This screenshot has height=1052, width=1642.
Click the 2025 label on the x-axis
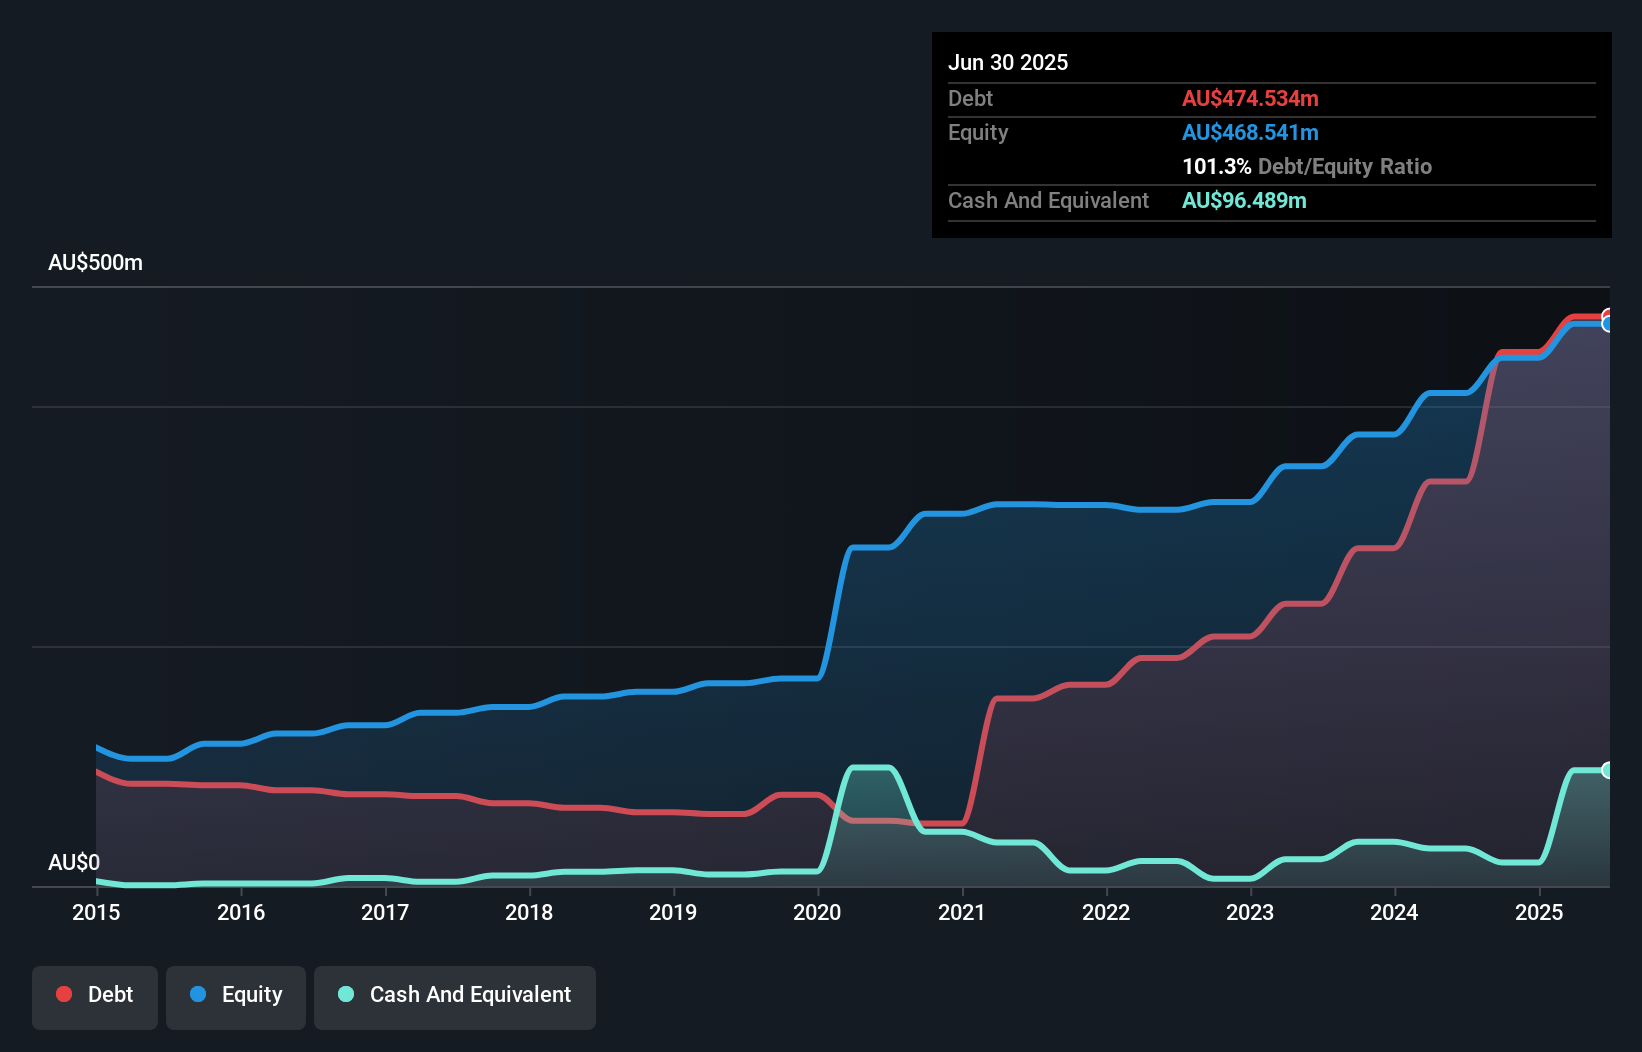coord(1539,912)
